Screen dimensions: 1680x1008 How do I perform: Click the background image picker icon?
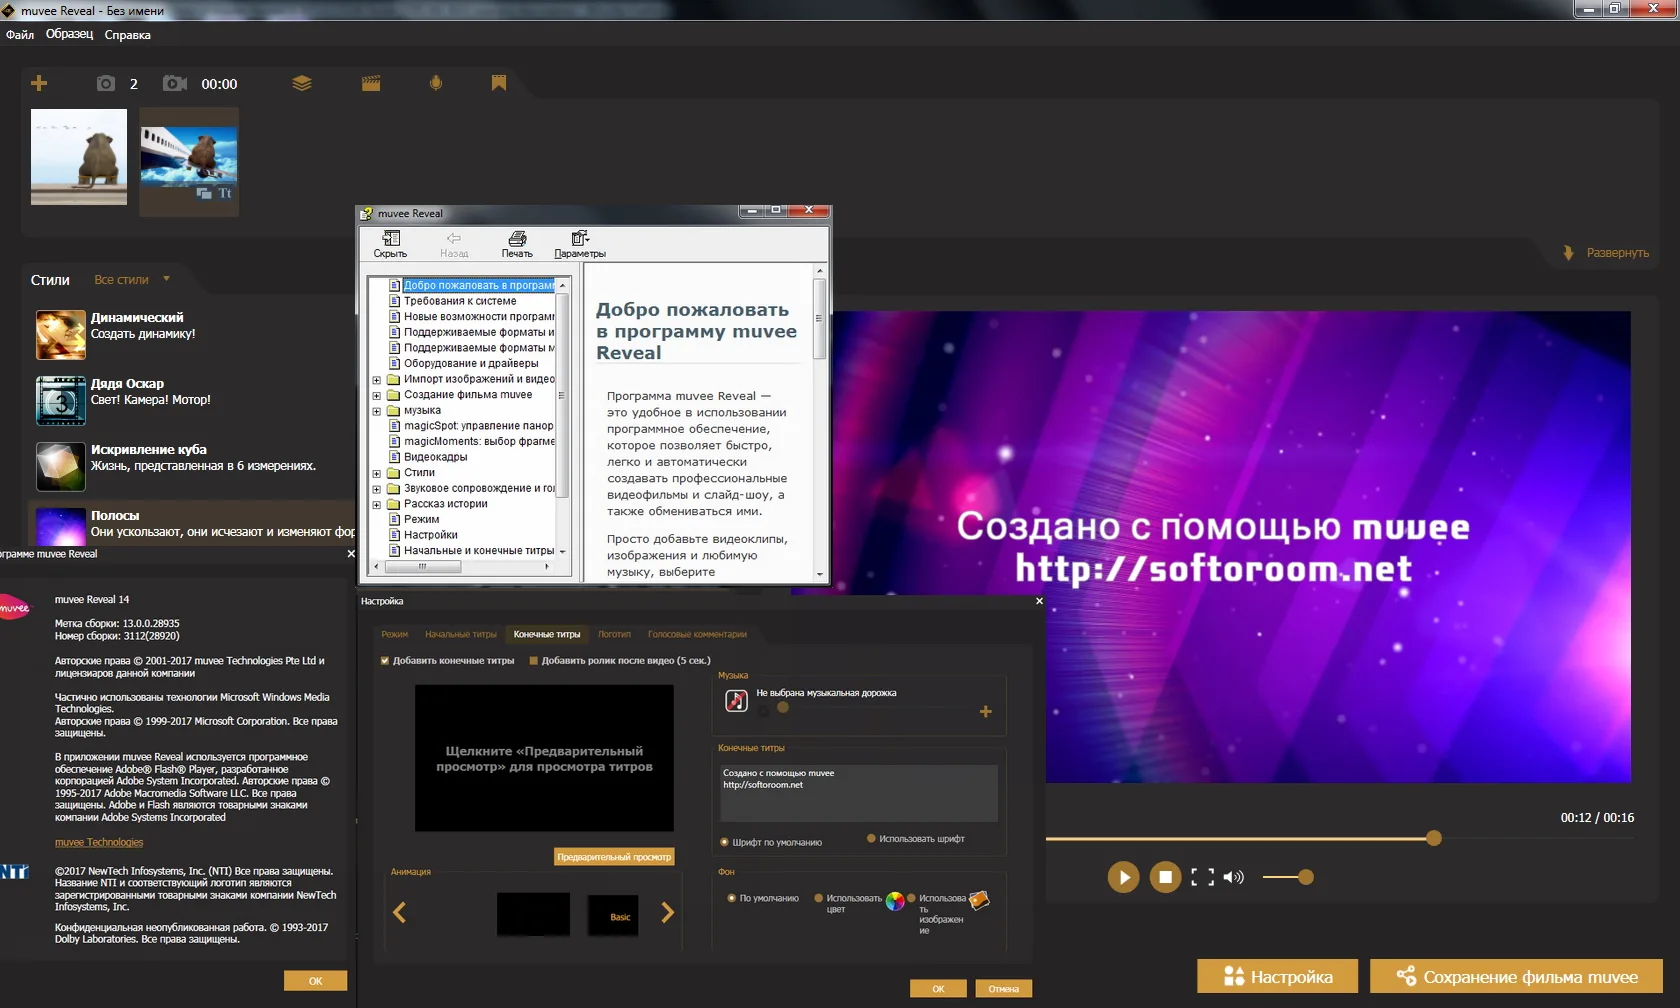tap(979, 900)
